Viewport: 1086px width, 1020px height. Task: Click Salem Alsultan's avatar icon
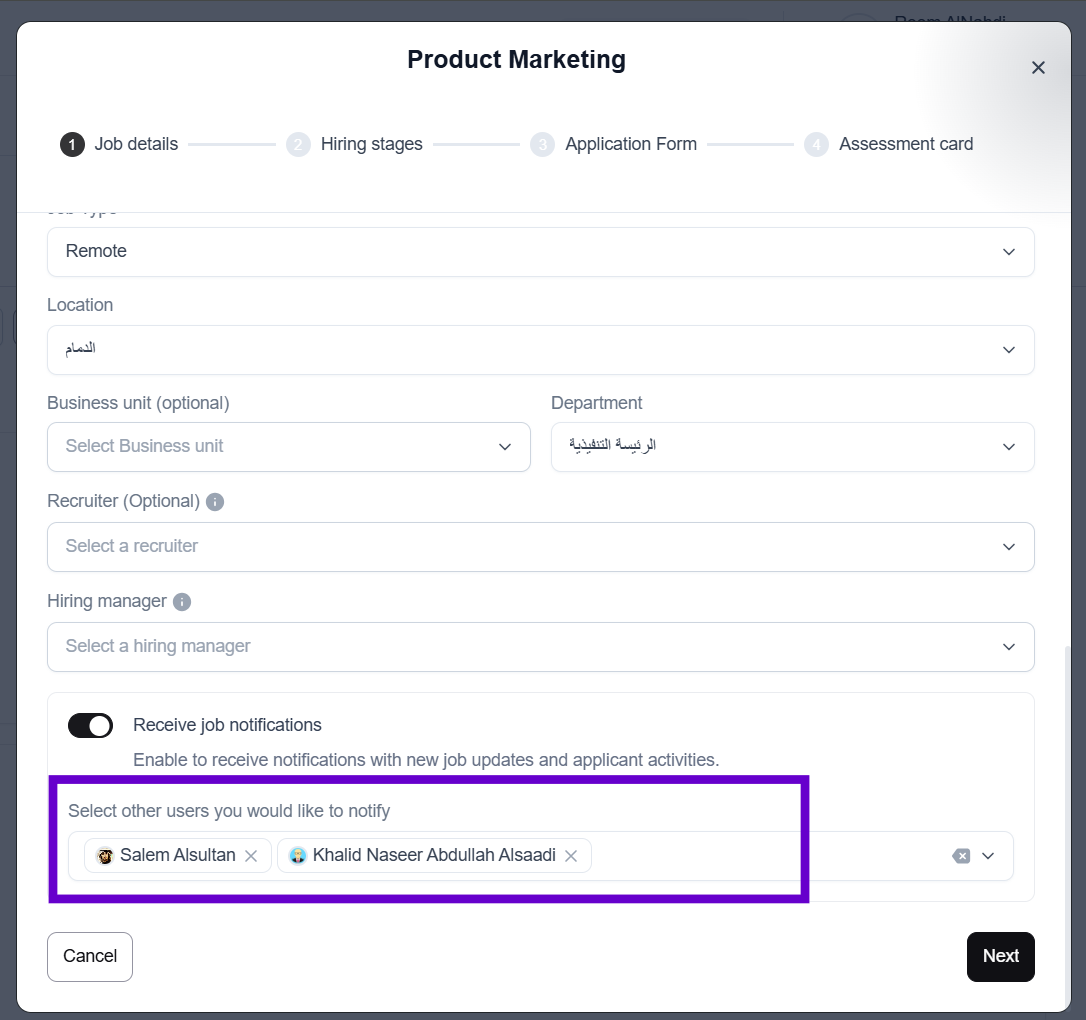click(105, 856)
